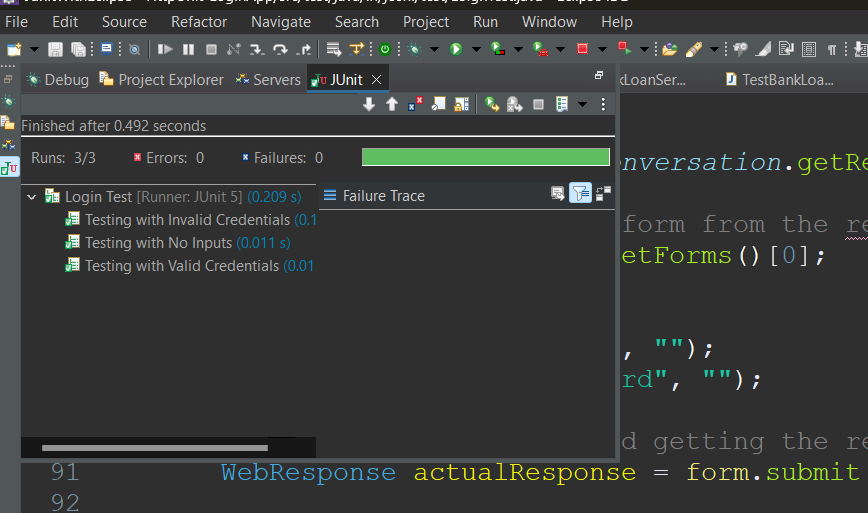Toggle Skip All Breakpoints
The height and width of the screenshot is (513, 868).
pos(135,49)
